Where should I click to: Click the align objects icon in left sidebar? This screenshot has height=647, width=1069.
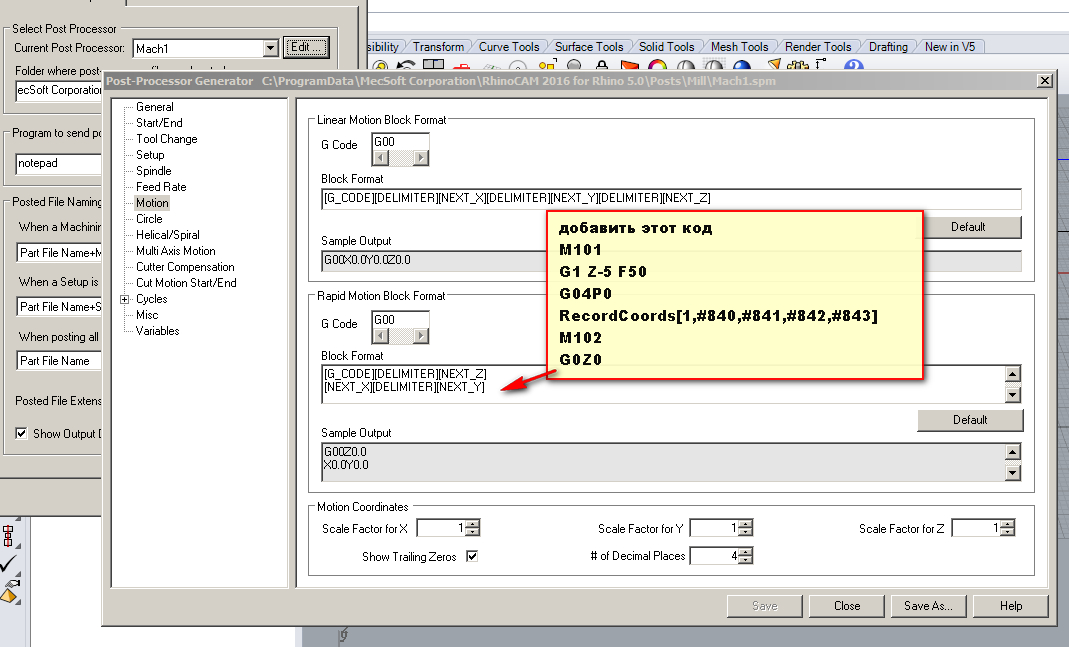point(8,536)
